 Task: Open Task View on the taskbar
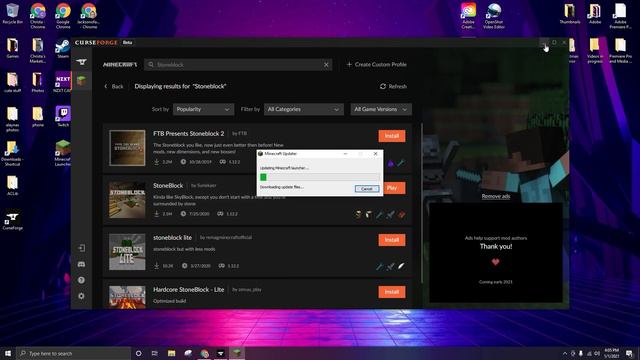tap(155, 353)
